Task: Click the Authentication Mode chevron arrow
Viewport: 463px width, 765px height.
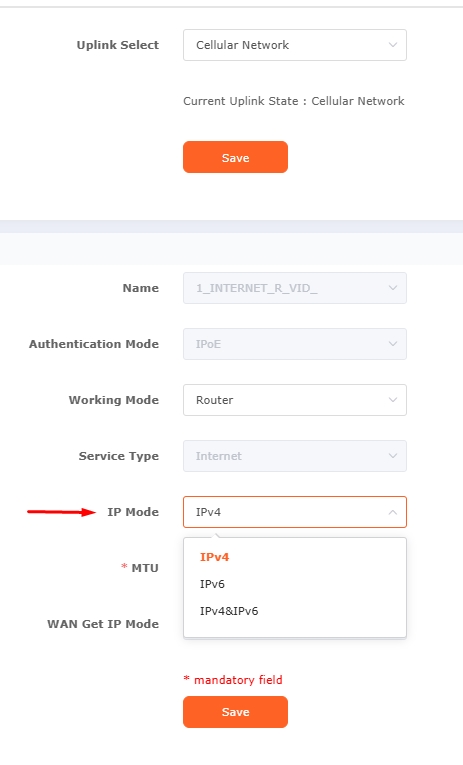Action: click(392, 344)
